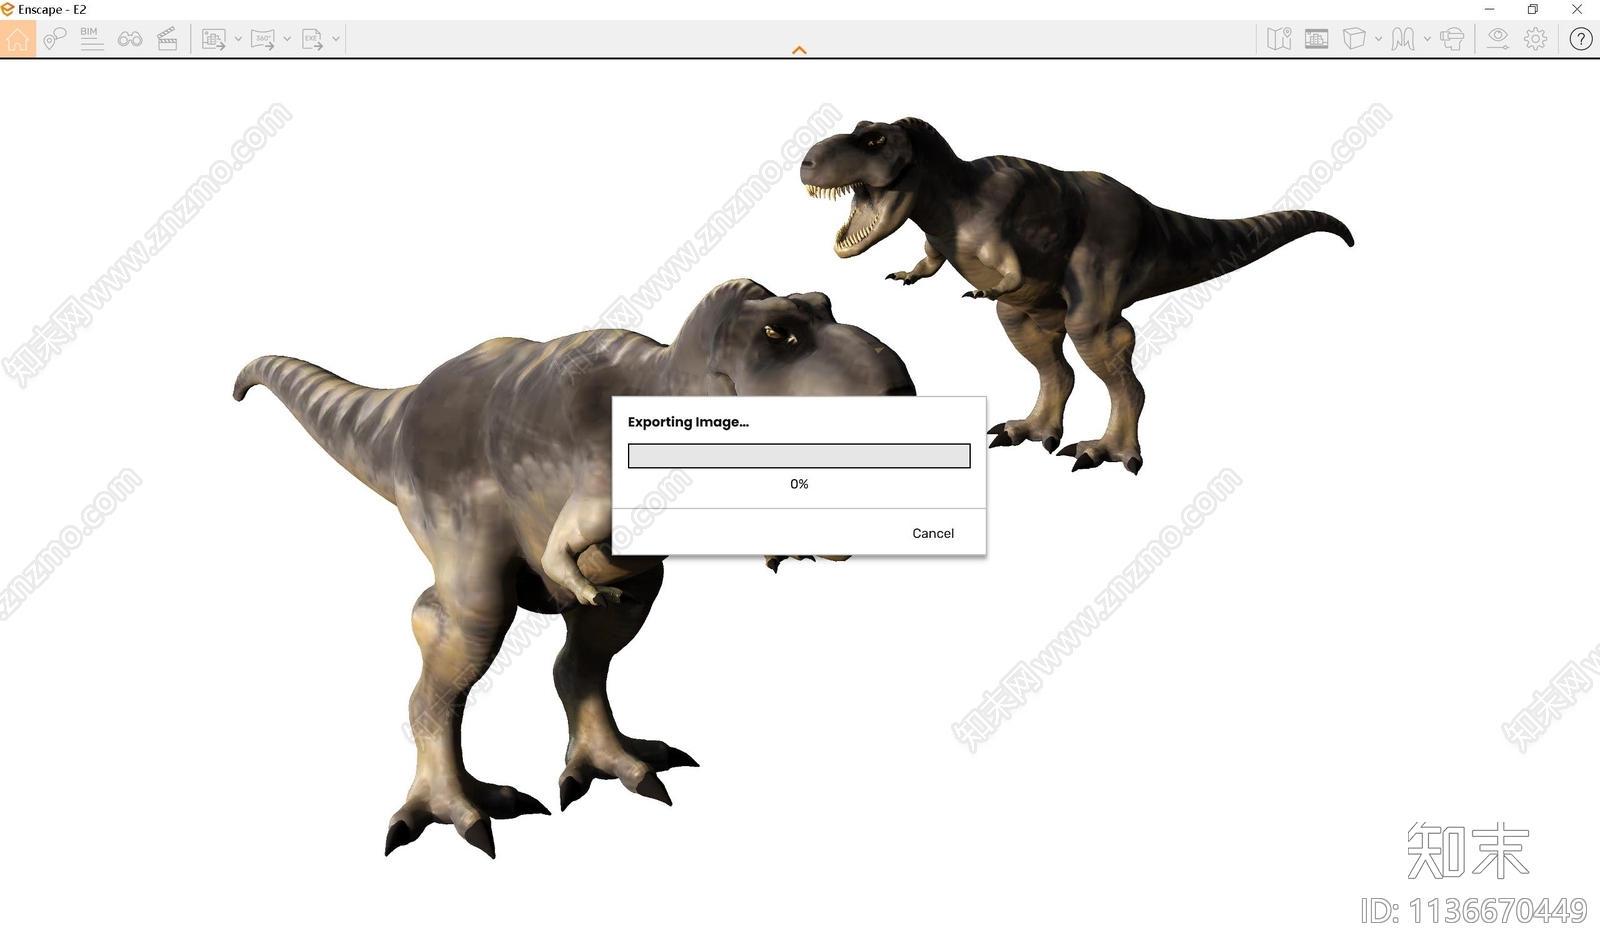Expand the 360° panorama dropdown arrow
This screenshot has width=1600, height=950.
pos(287,39)
